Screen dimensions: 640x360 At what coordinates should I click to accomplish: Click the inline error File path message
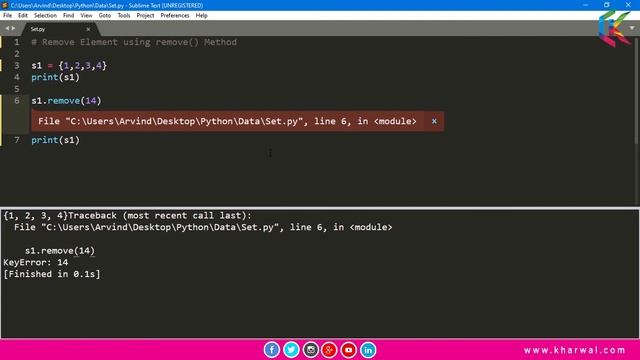click(x=227, y=121)
